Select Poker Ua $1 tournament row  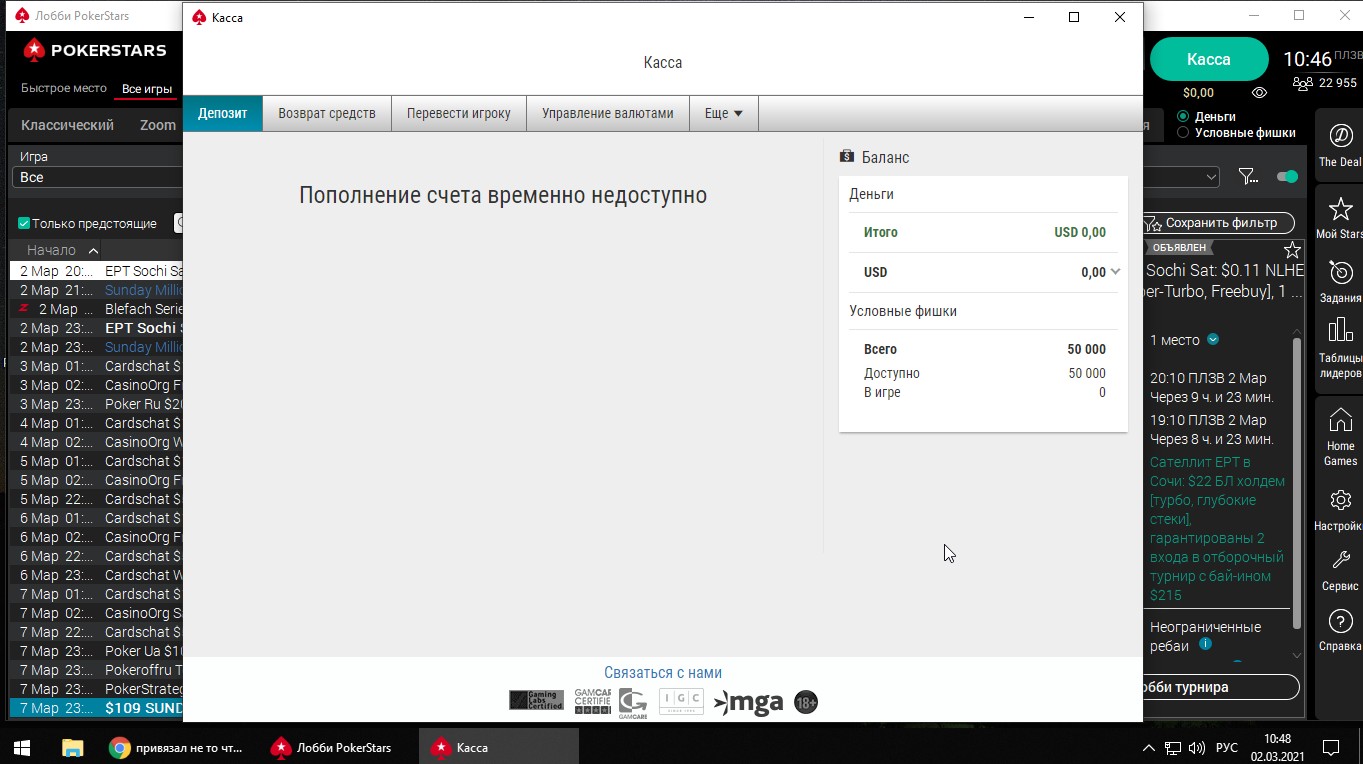click(x=96, y=651)
